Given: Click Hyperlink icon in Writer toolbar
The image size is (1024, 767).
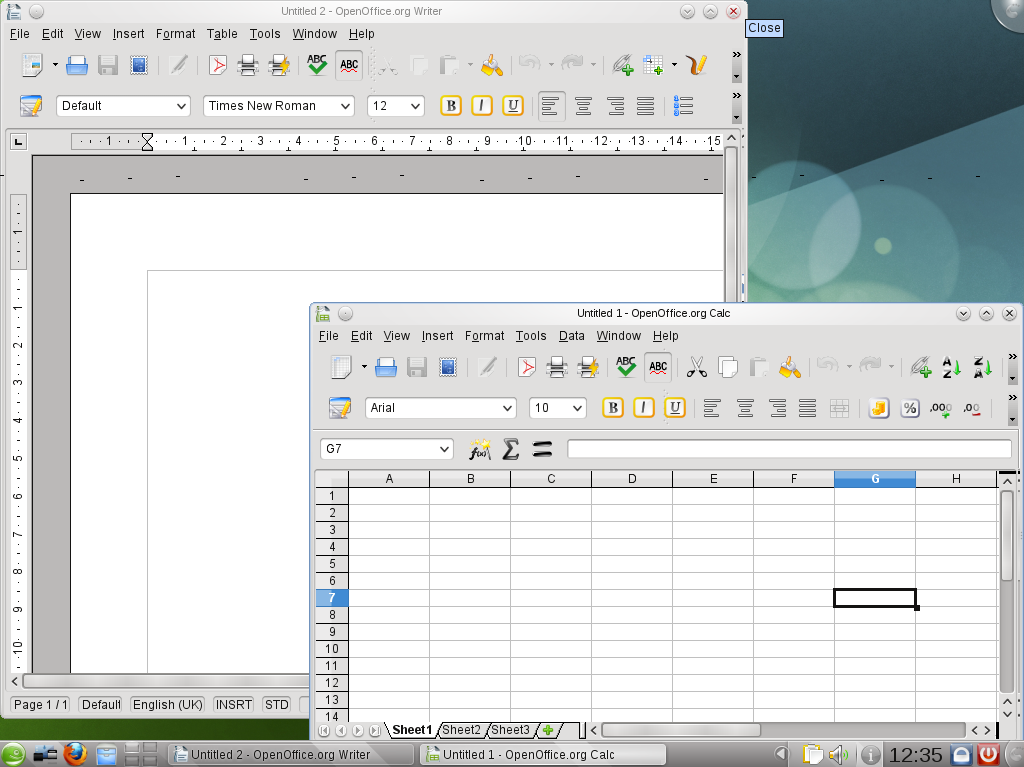Looking at the screenshot, I should click(622, 65).
